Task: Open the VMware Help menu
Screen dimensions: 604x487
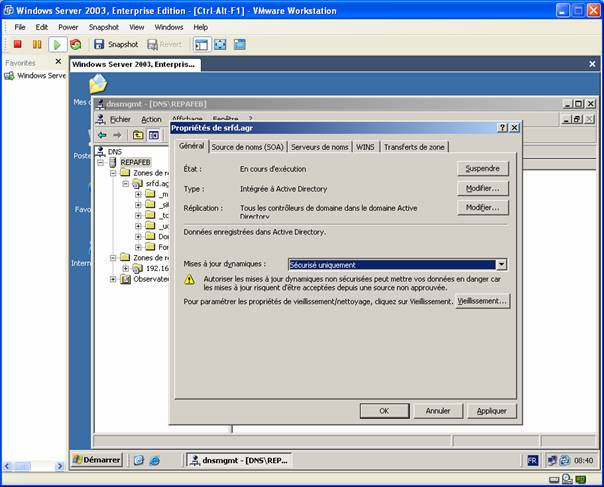Action: pyautogui.click(x=200, y=27)
